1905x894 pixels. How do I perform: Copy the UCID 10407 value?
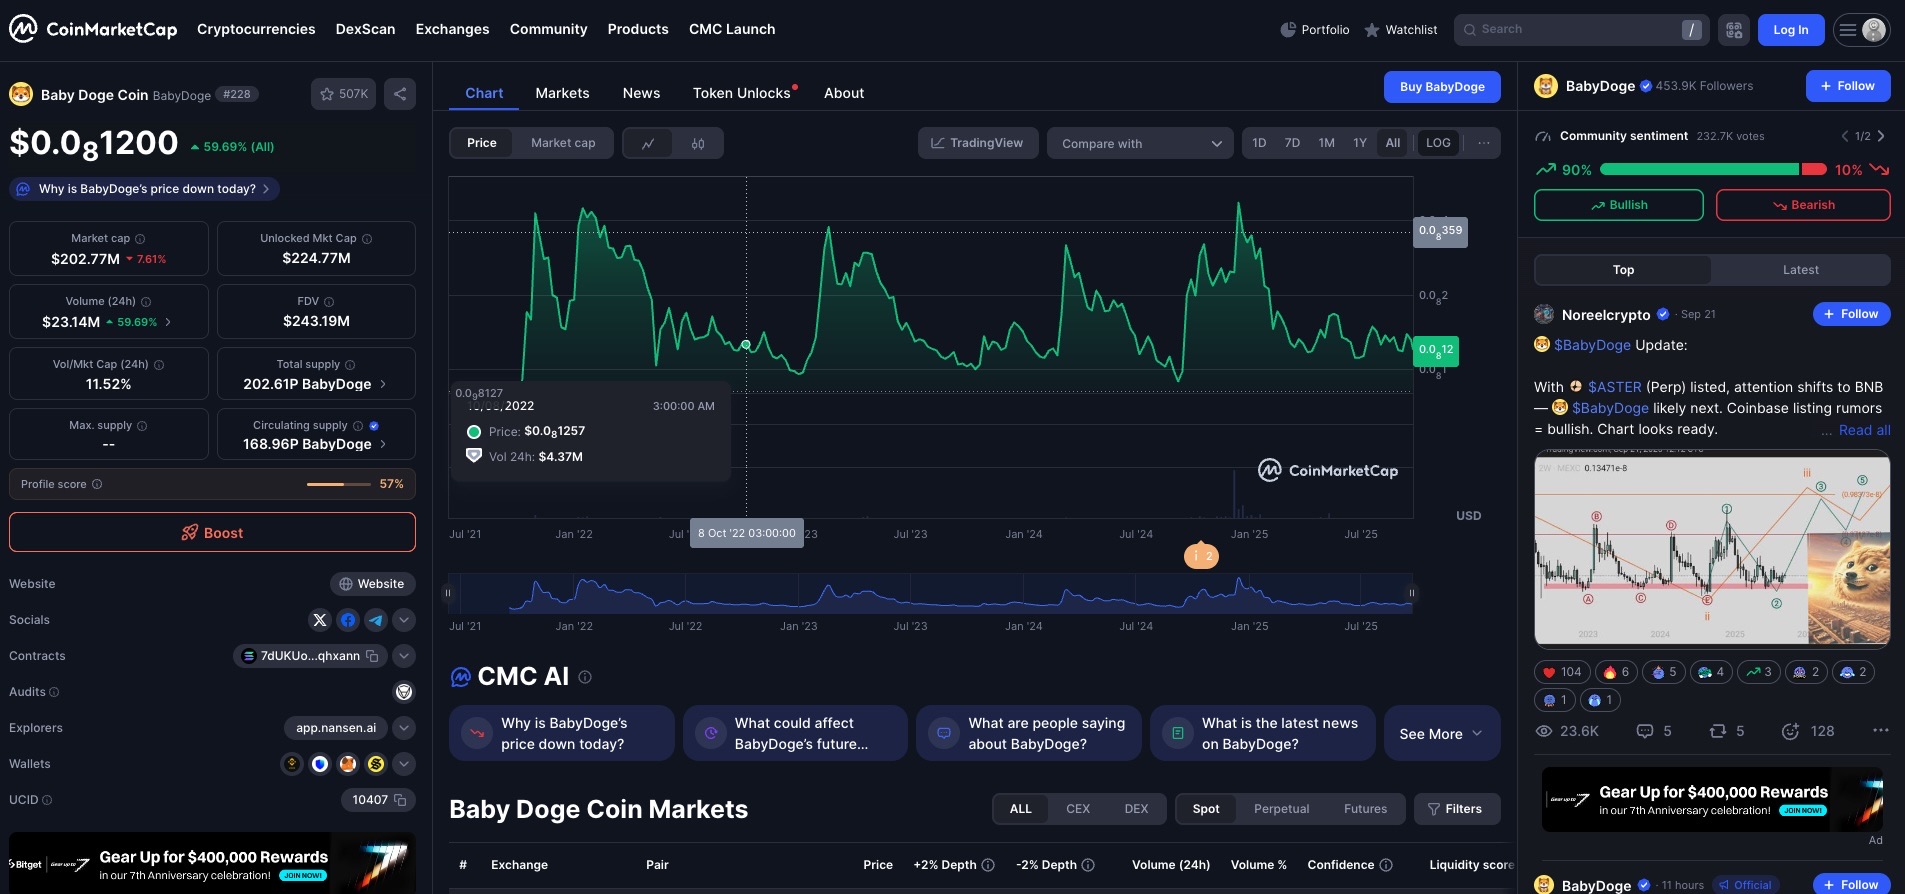click(x=400, y=800)
